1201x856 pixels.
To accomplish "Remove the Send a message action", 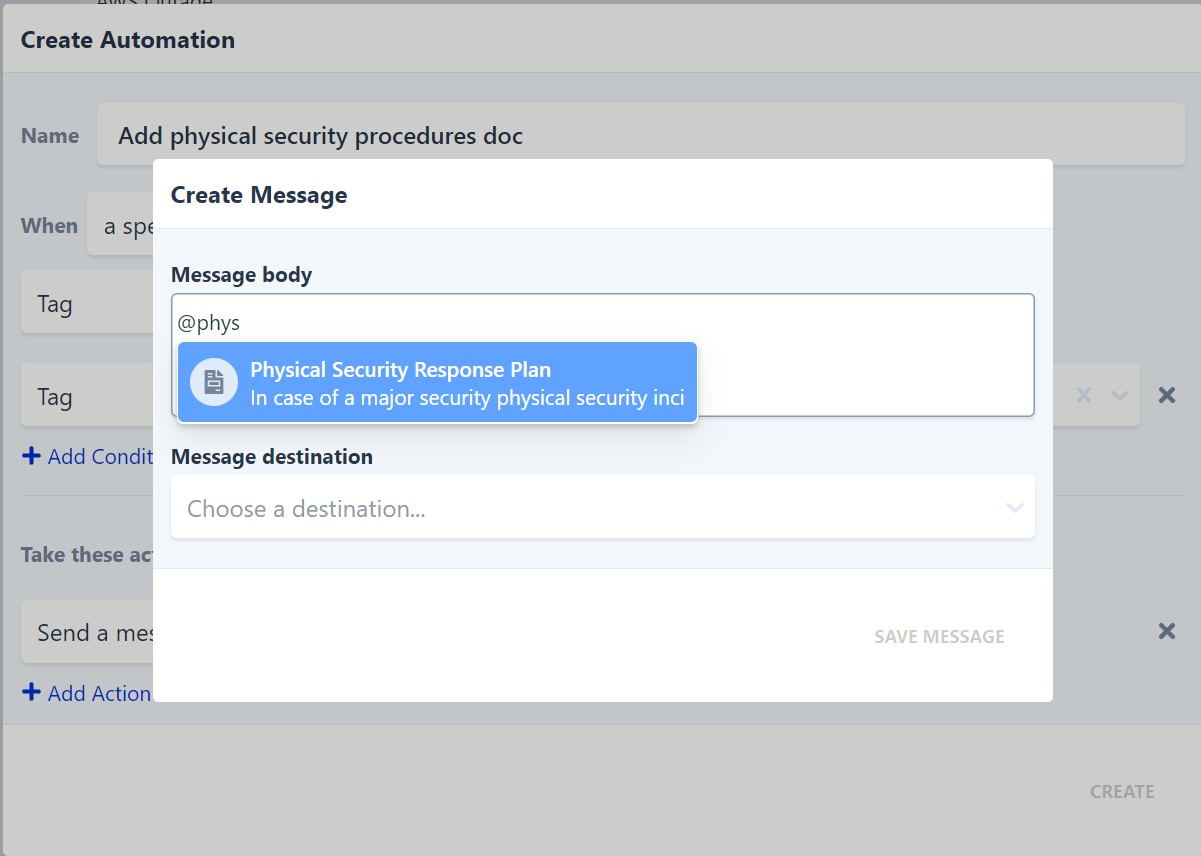I will (1166, 631).
